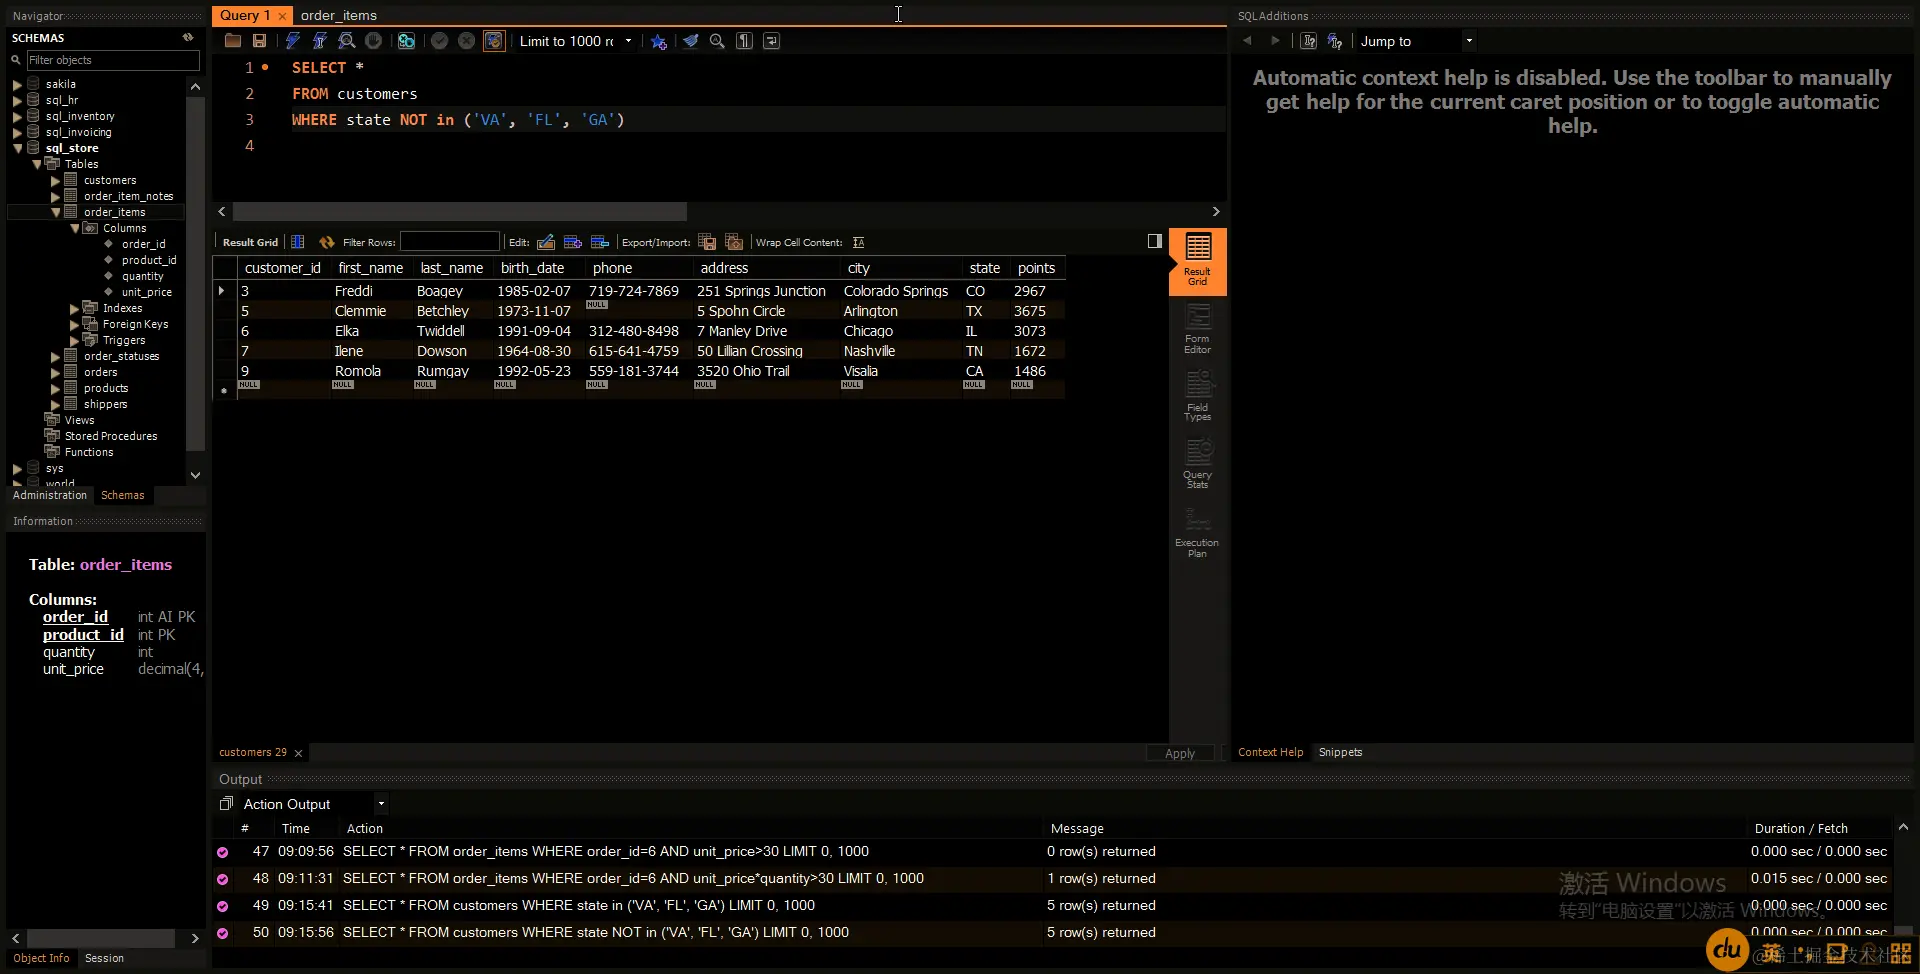The image size is (1920, 974).
Task: Toggle the result side panel visibility
Action: (x=1154, y=241)
